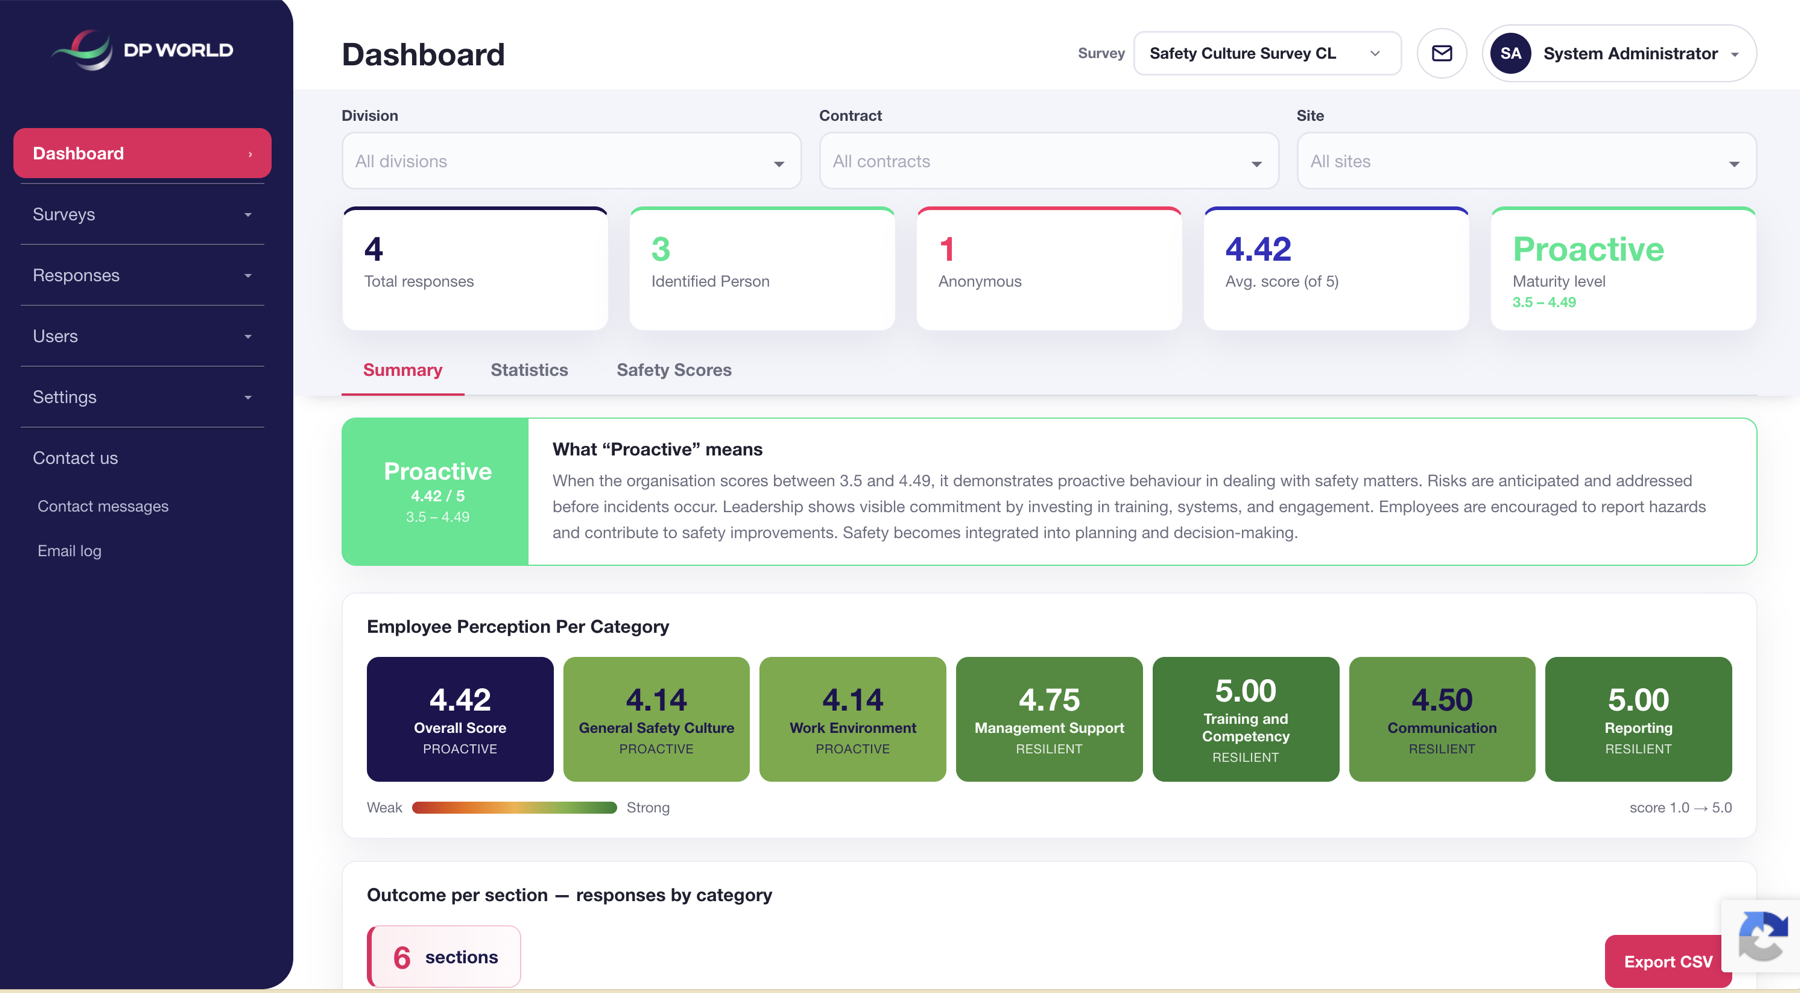Screen dimensions: 1800x993
Task: Open Contact us in the sidebar
Action: click(75, 458)
